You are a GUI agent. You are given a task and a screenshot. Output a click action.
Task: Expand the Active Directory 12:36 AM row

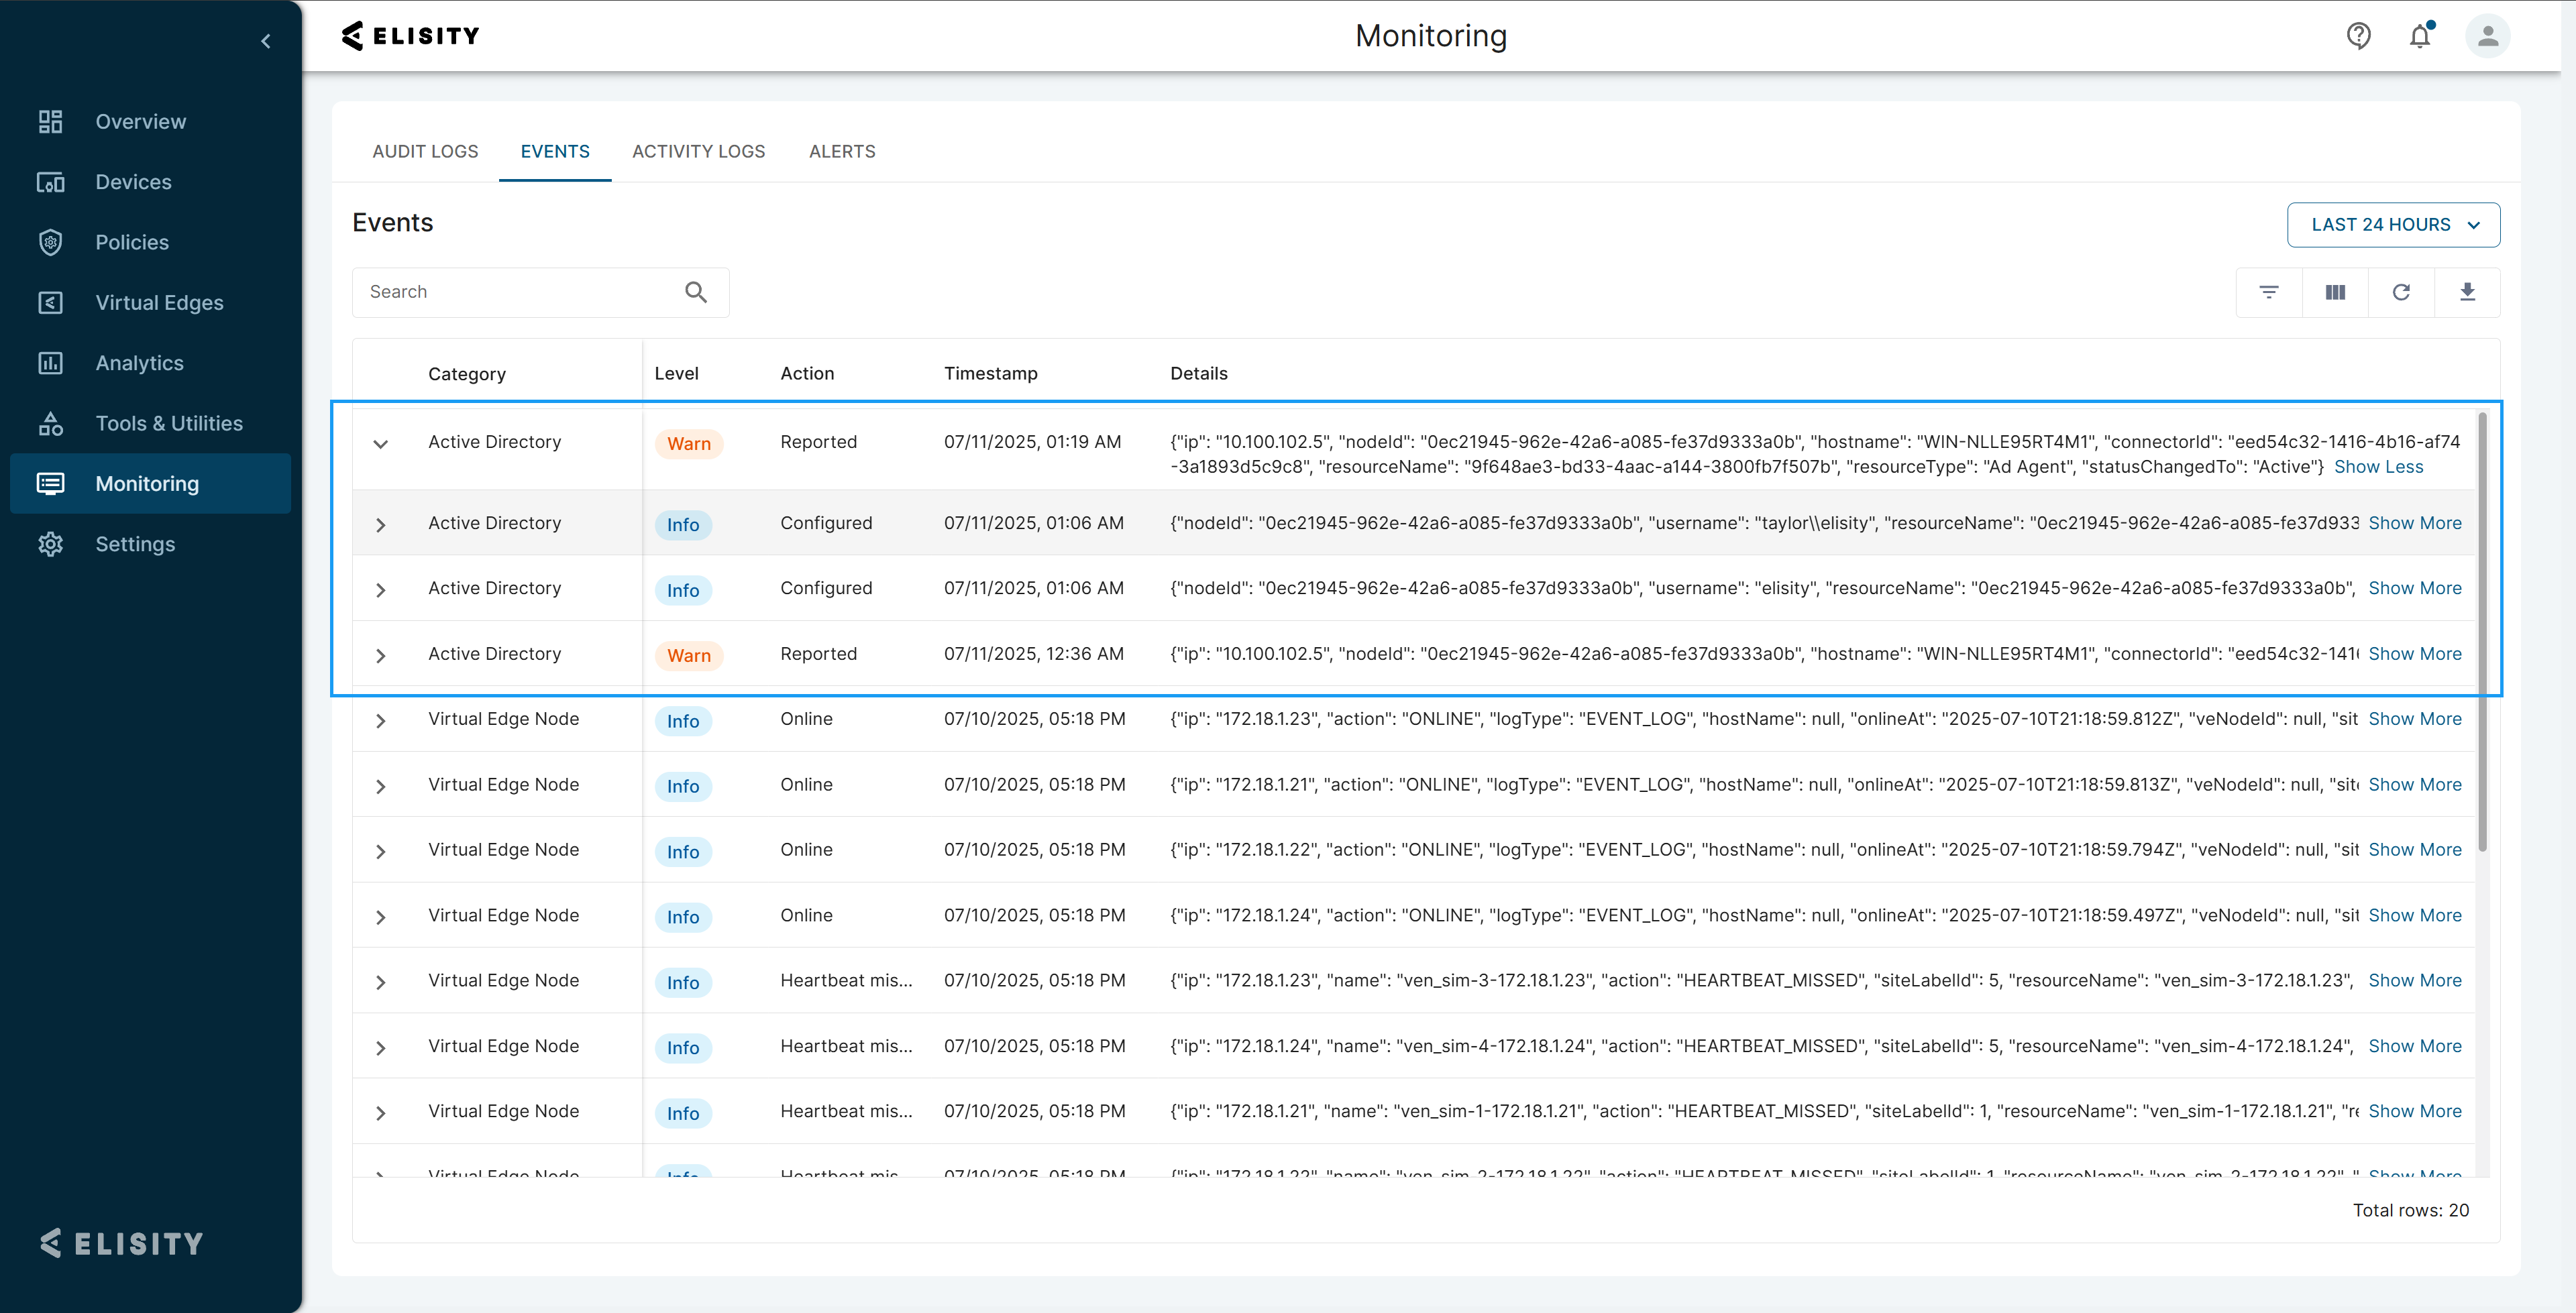(381, 656)
